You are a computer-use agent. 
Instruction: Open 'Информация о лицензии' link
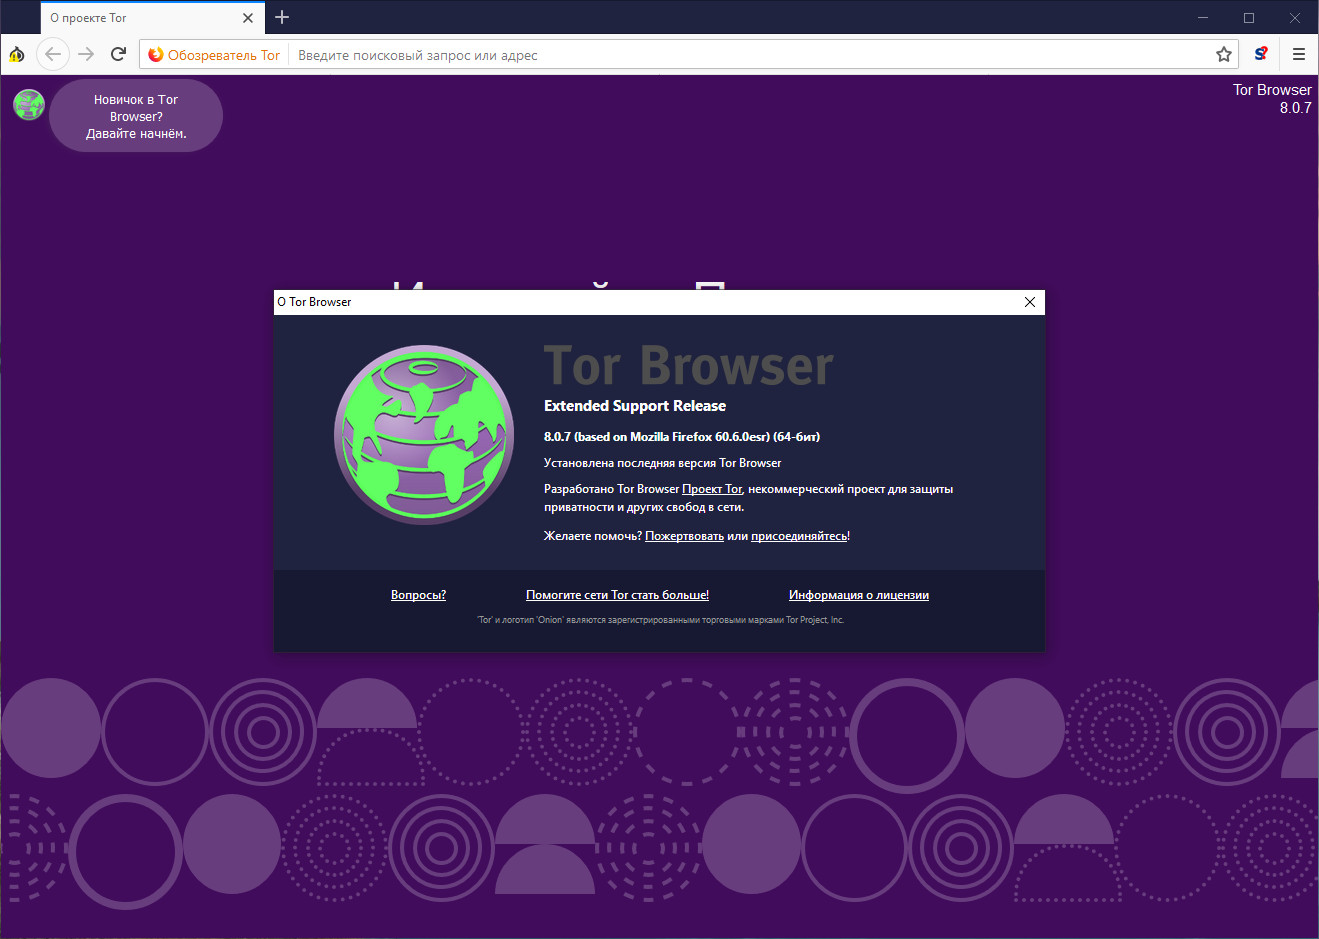(859, 595)
